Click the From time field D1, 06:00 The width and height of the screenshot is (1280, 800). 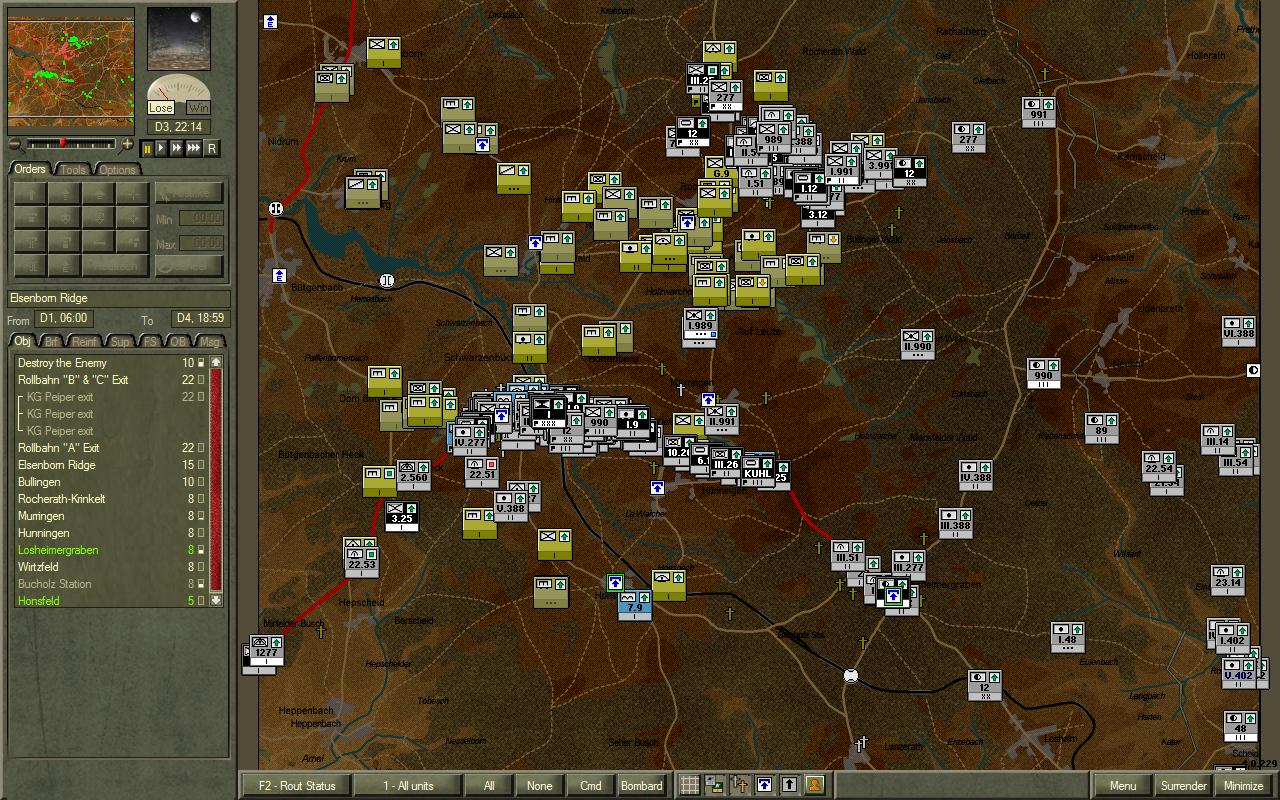coord(64,318)
